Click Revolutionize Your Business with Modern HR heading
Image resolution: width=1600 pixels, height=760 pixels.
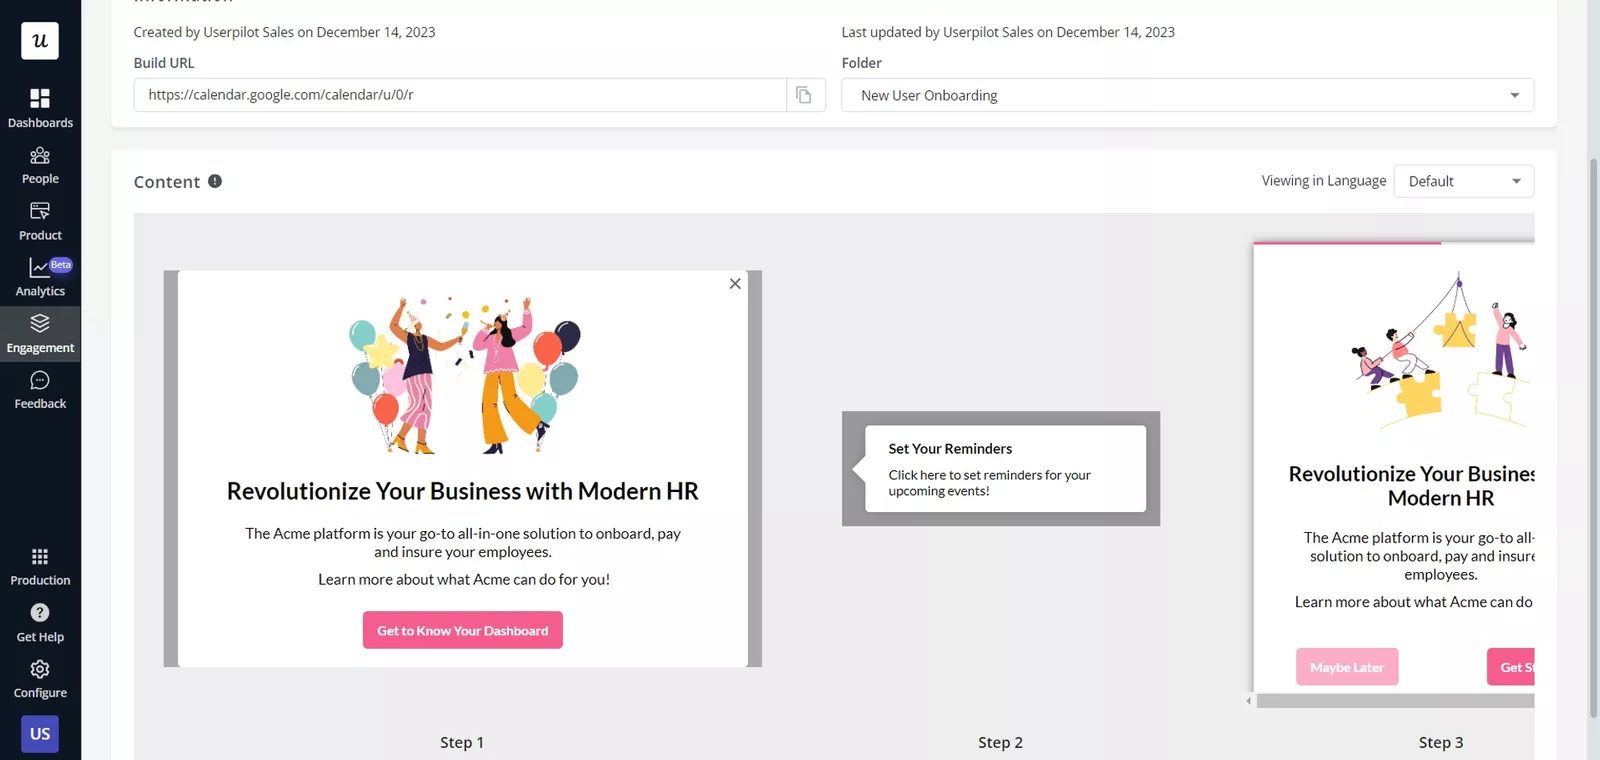pyautogui.click(x=463, y=491)
